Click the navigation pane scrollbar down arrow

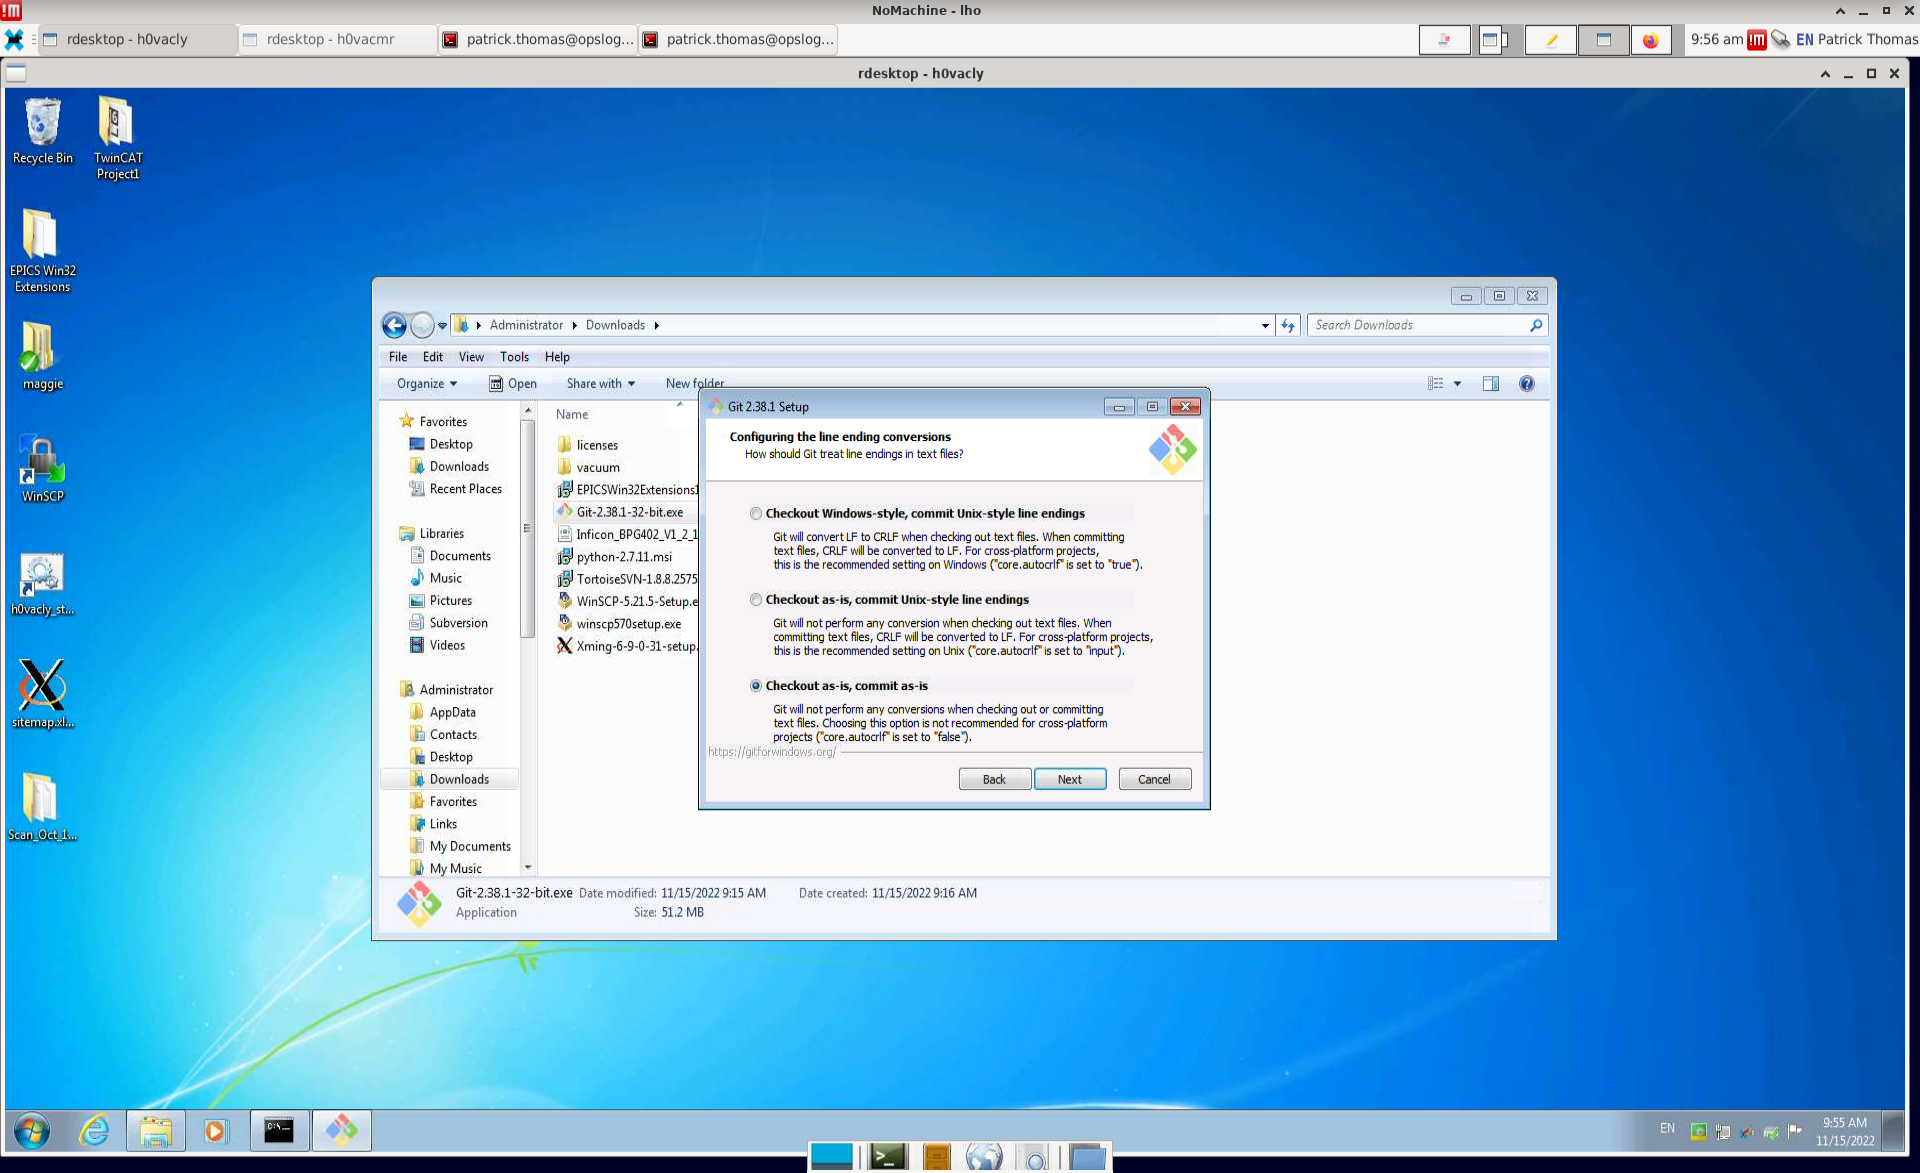pyautogui.click(x=528, y=867)
